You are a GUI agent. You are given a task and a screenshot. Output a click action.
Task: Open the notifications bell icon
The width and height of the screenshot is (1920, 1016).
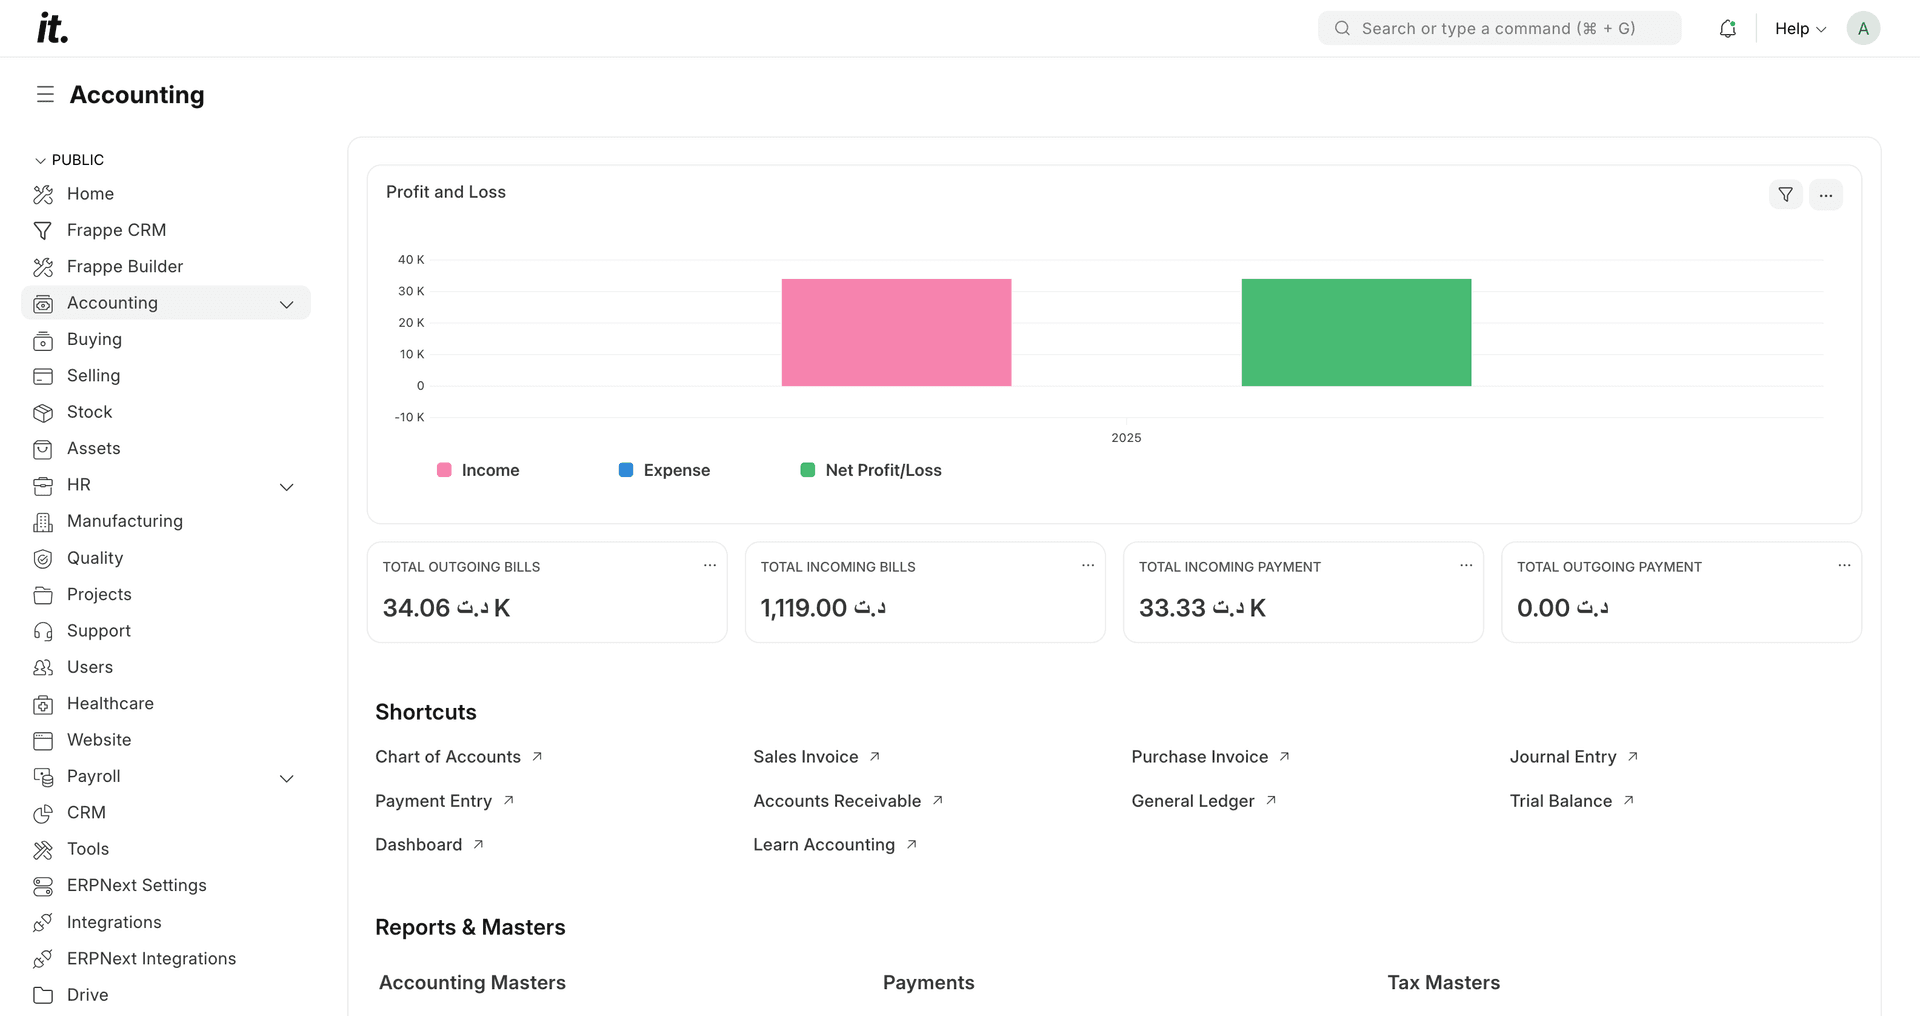coord(1727,28)
